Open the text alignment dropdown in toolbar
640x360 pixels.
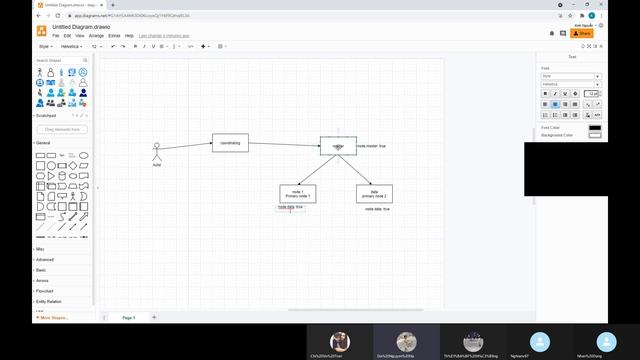(x=163, y=47)
